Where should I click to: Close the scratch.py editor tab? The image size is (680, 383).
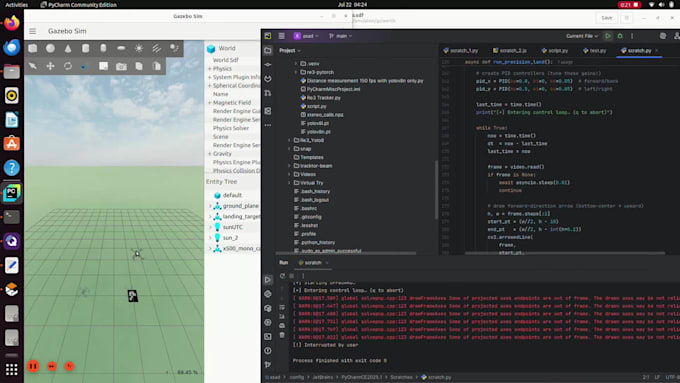(657, 51)
